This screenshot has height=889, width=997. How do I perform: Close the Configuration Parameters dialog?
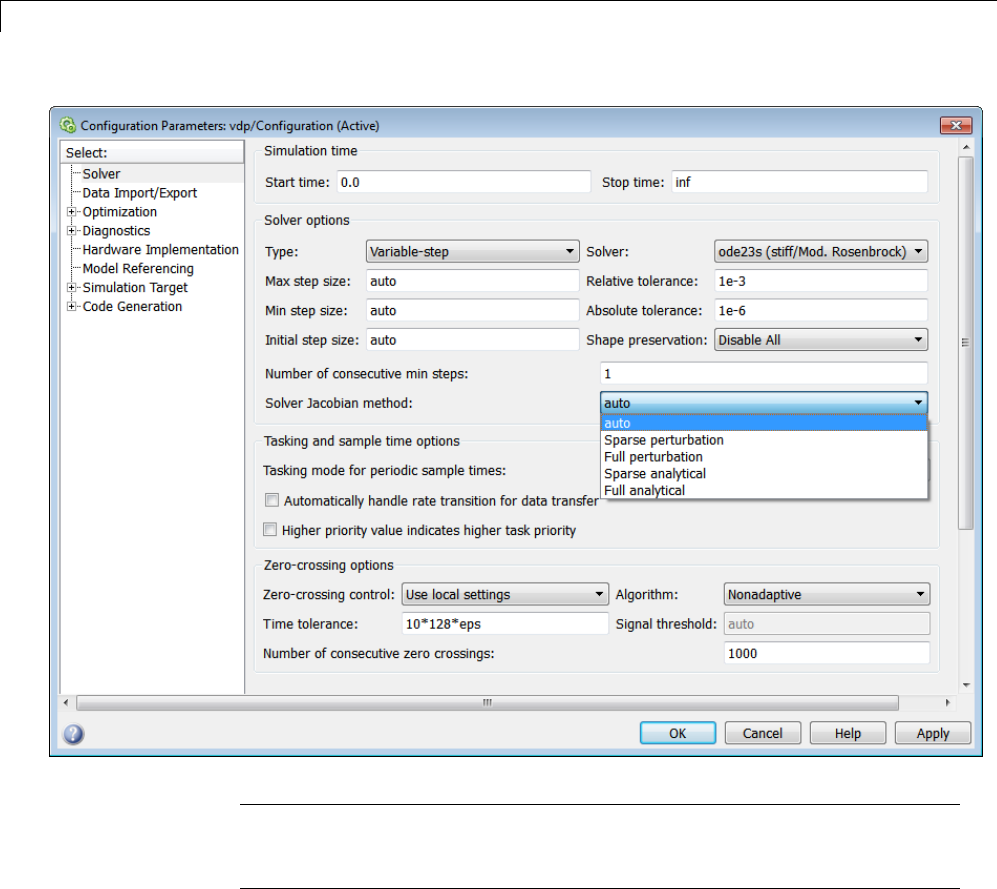click(x=956, y=125)
